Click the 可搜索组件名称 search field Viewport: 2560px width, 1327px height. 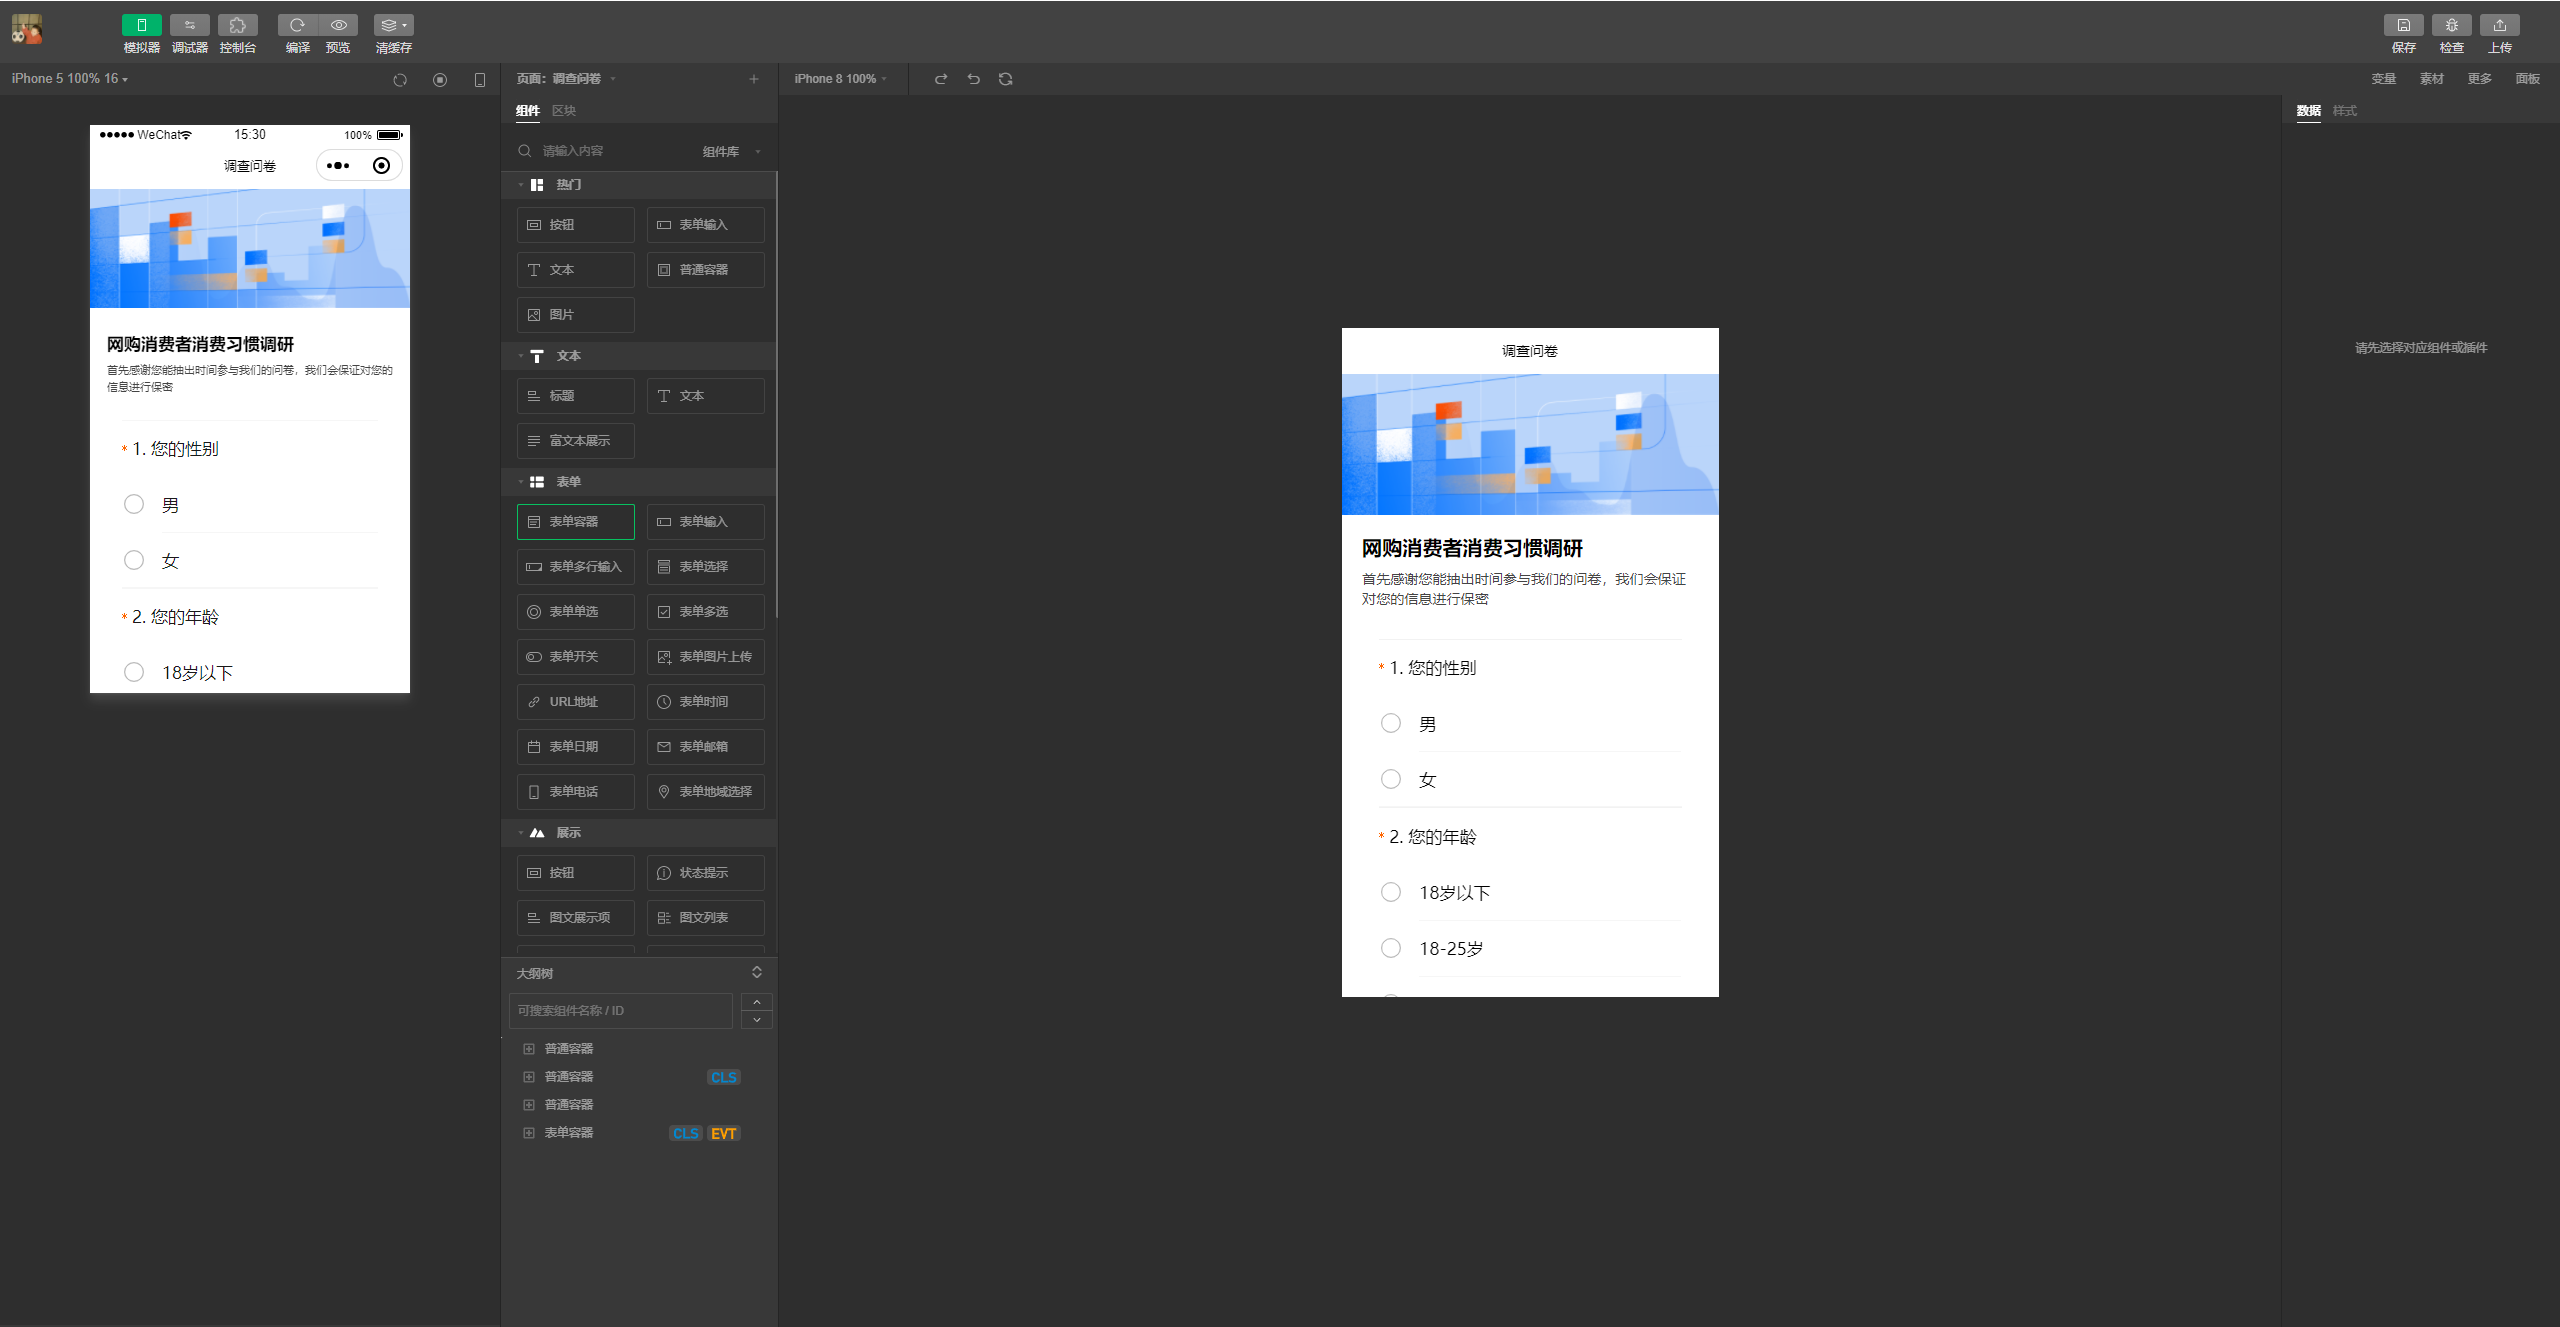pos(620,1011)
